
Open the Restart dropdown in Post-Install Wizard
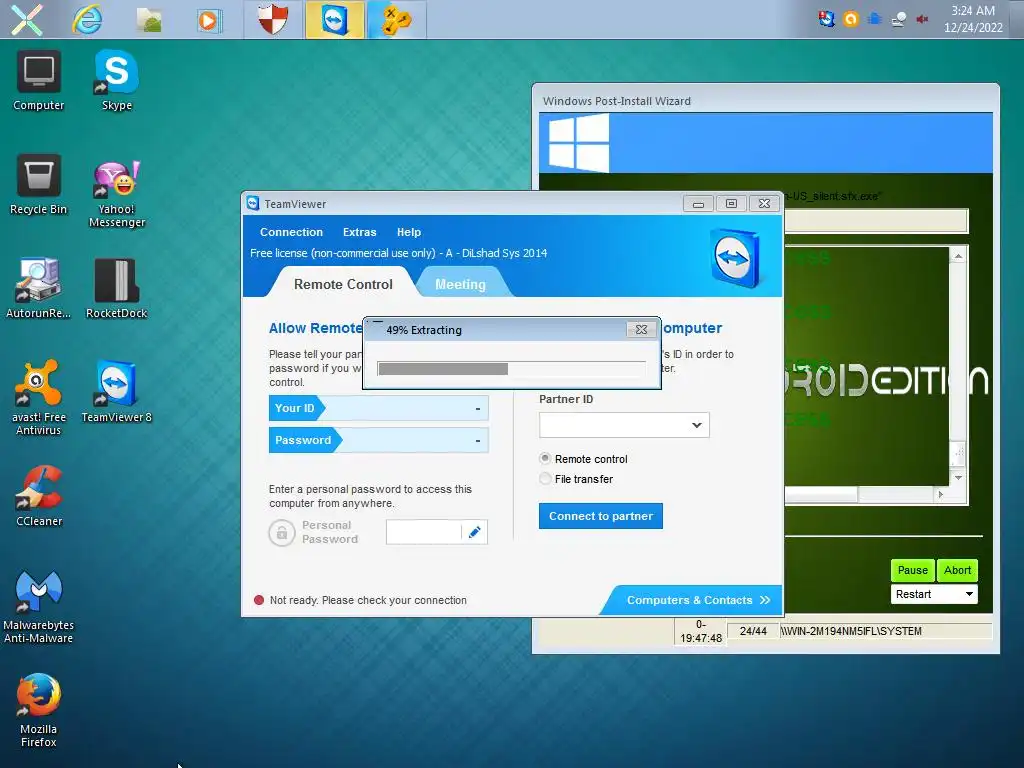point(934,594)
